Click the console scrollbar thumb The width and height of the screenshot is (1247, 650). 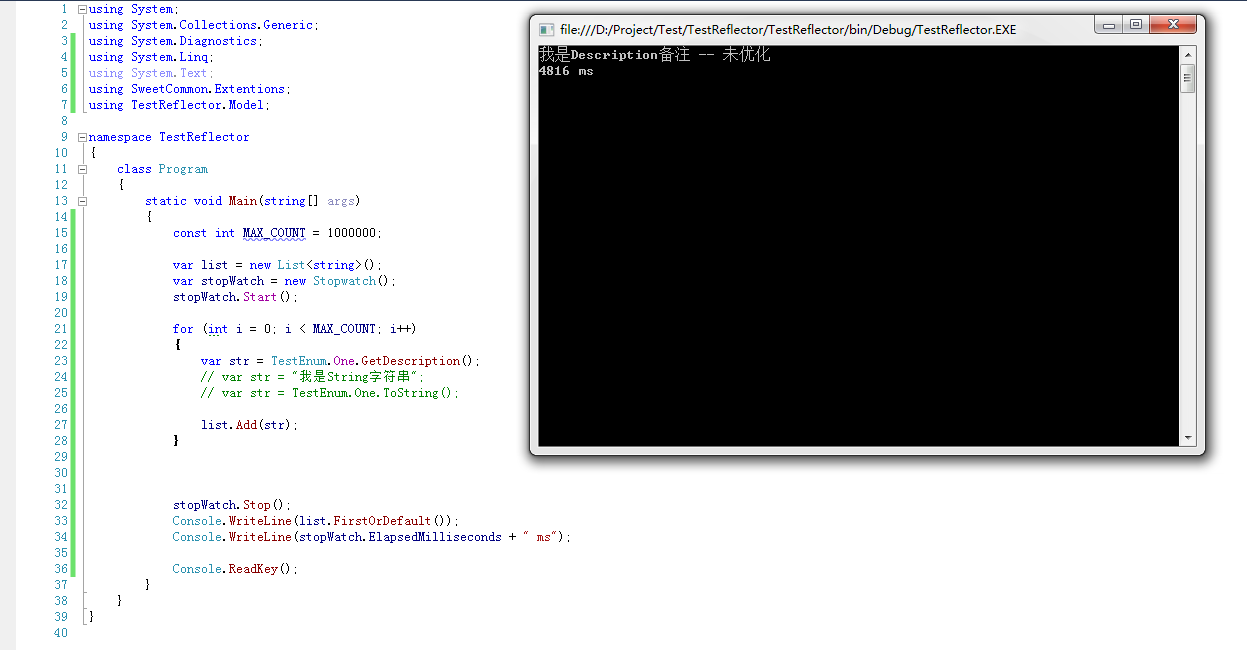pos(1188,78)
